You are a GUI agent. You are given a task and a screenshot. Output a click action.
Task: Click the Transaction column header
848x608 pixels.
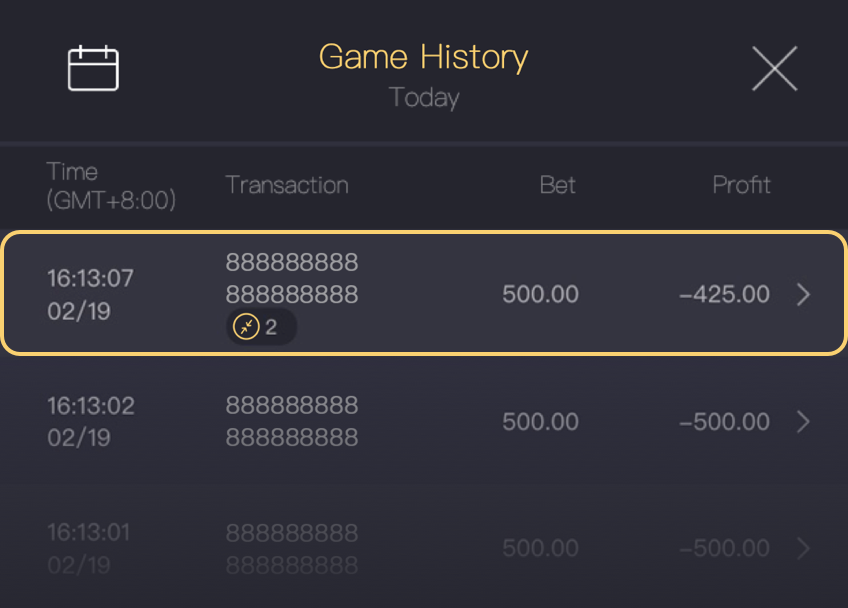[x=287, y=185]
